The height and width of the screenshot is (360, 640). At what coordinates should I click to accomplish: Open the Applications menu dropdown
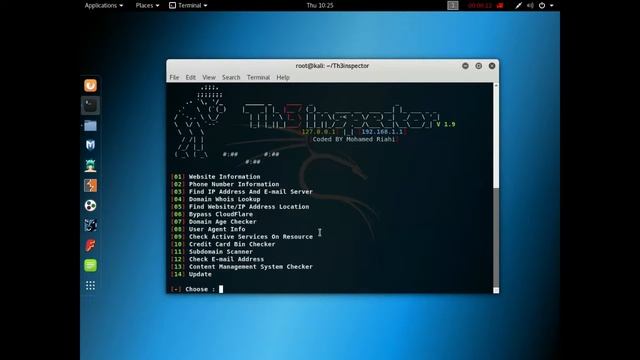coord(104,5)
